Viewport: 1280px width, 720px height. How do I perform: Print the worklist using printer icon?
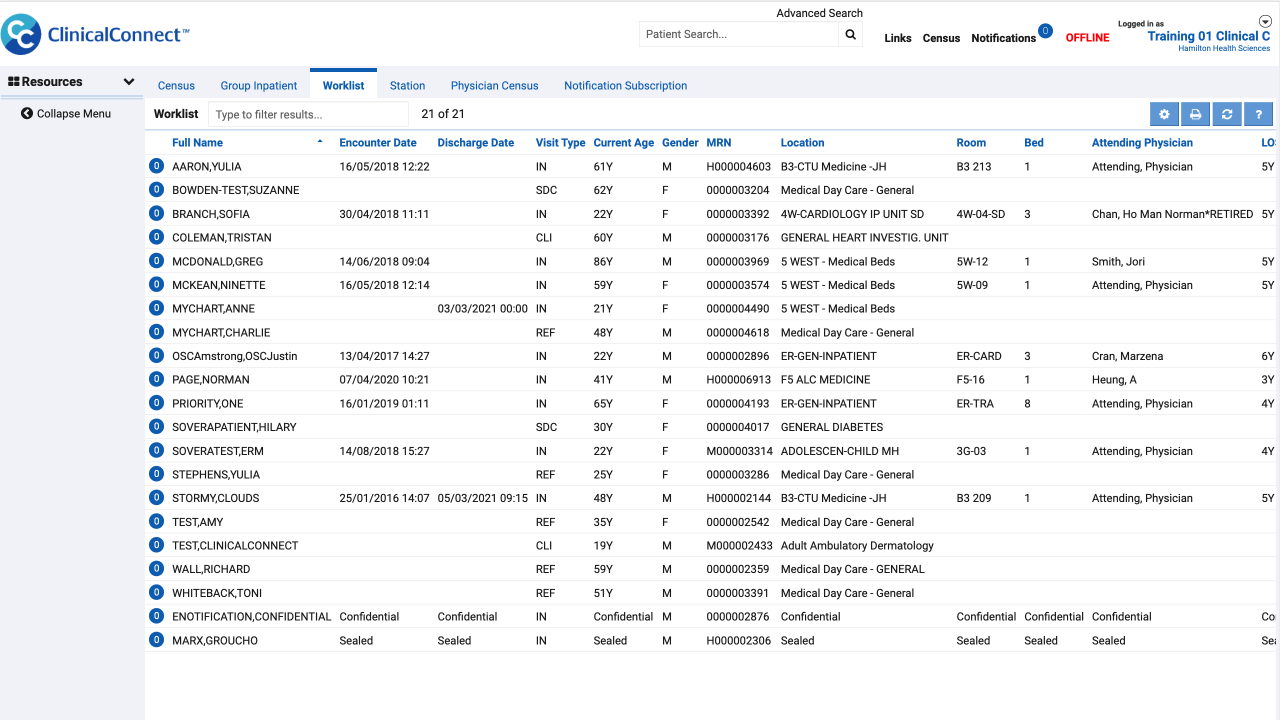pyautogui.click(x=1195, y=114)
